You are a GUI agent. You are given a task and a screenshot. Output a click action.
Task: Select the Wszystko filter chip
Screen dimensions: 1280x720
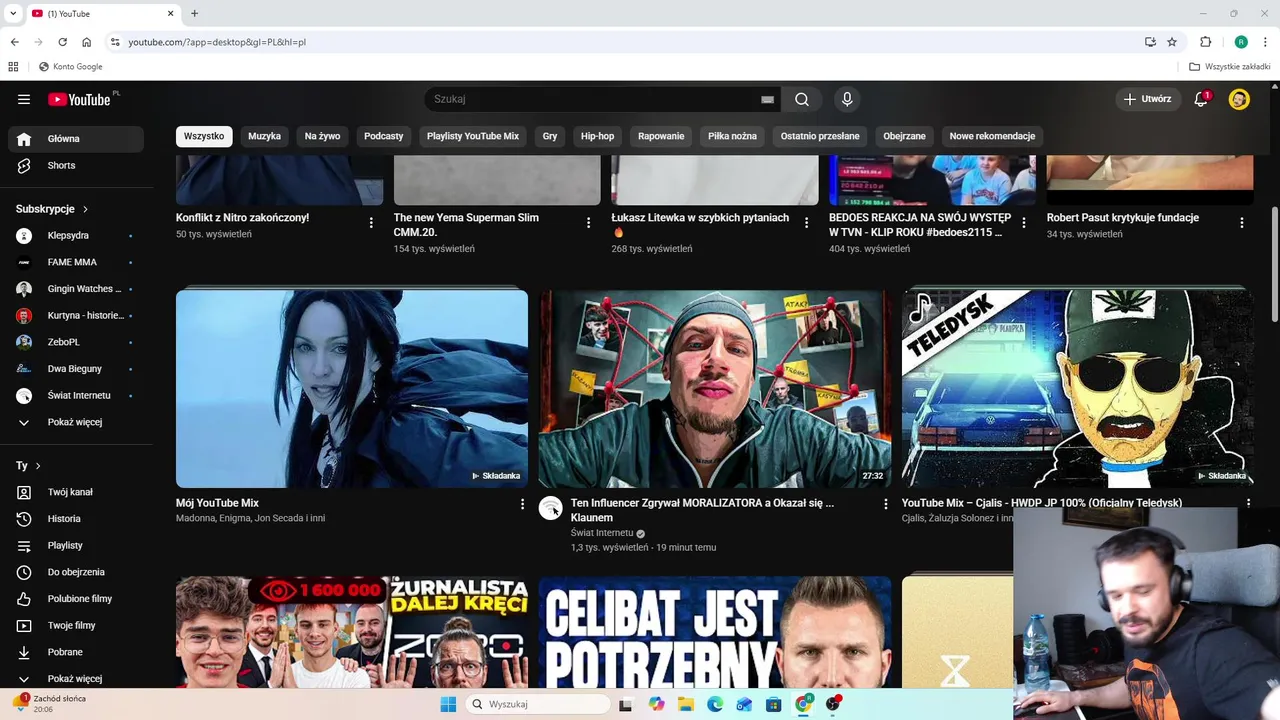(x=204, y=136)
